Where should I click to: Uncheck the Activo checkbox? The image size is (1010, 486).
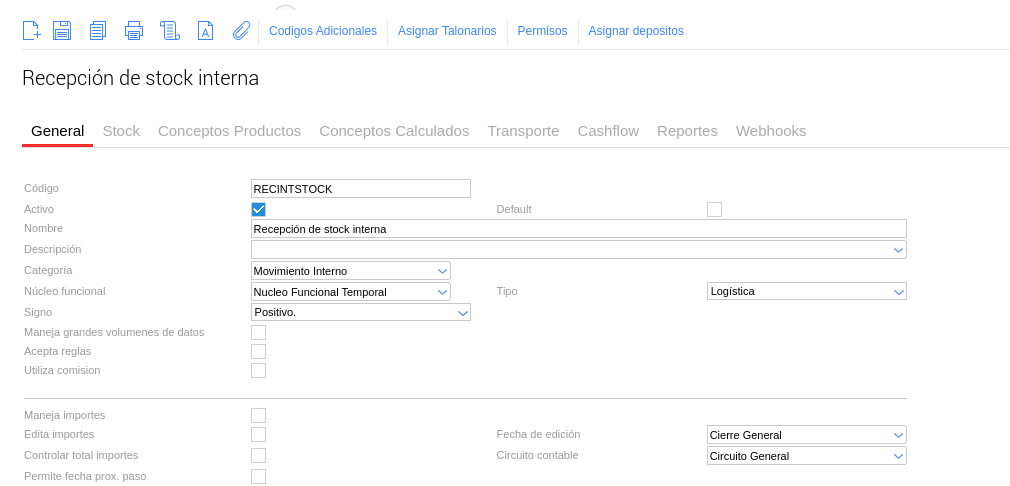click(x=258, y=209)
